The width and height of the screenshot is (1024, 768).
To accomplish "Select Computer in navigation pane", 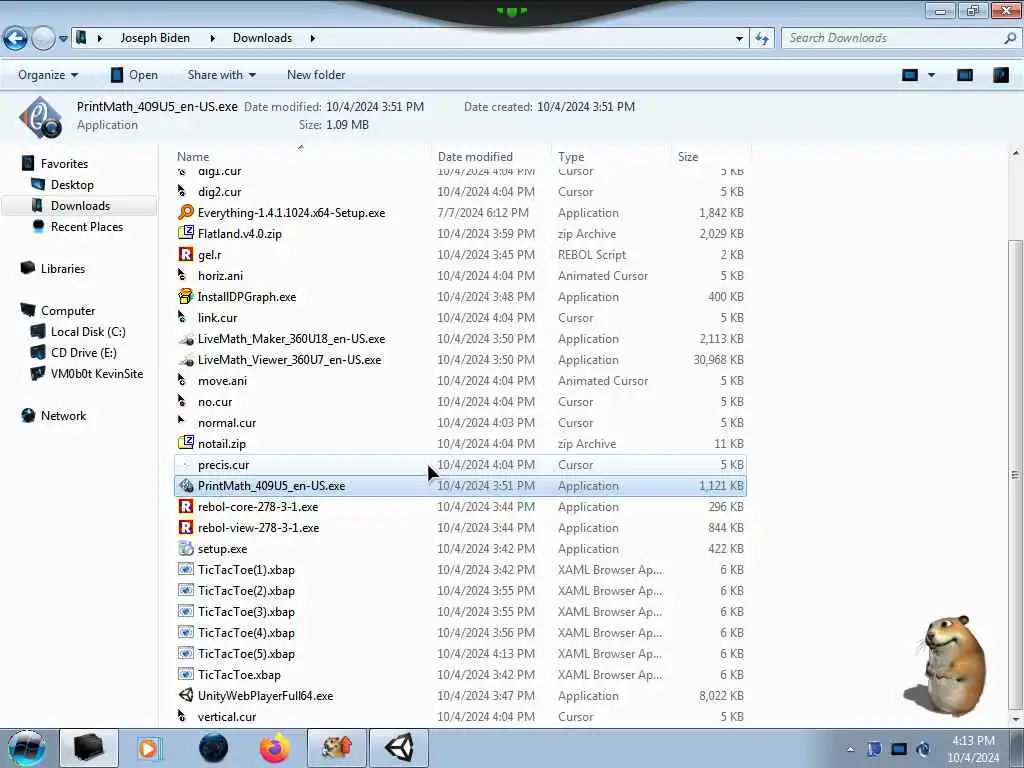I will tap(68, 311).
